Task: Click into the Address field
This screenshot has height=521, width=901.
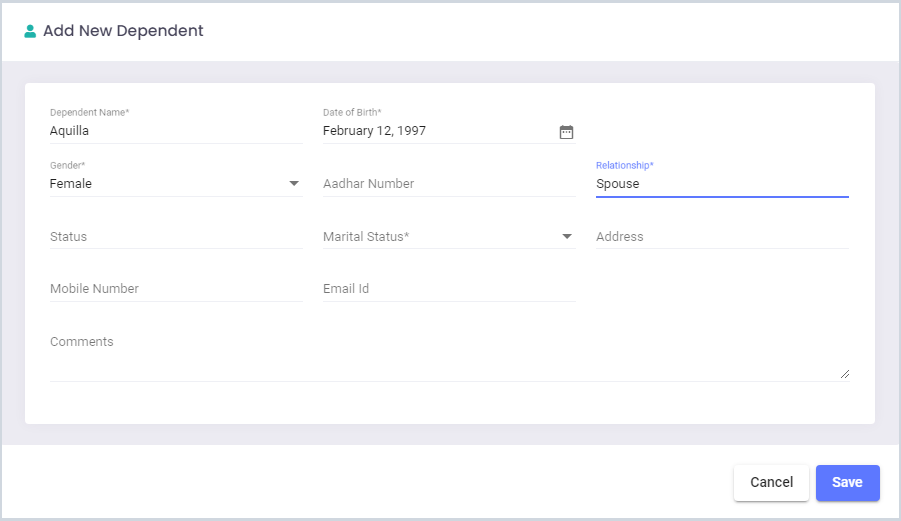Action: click(722, 237)
